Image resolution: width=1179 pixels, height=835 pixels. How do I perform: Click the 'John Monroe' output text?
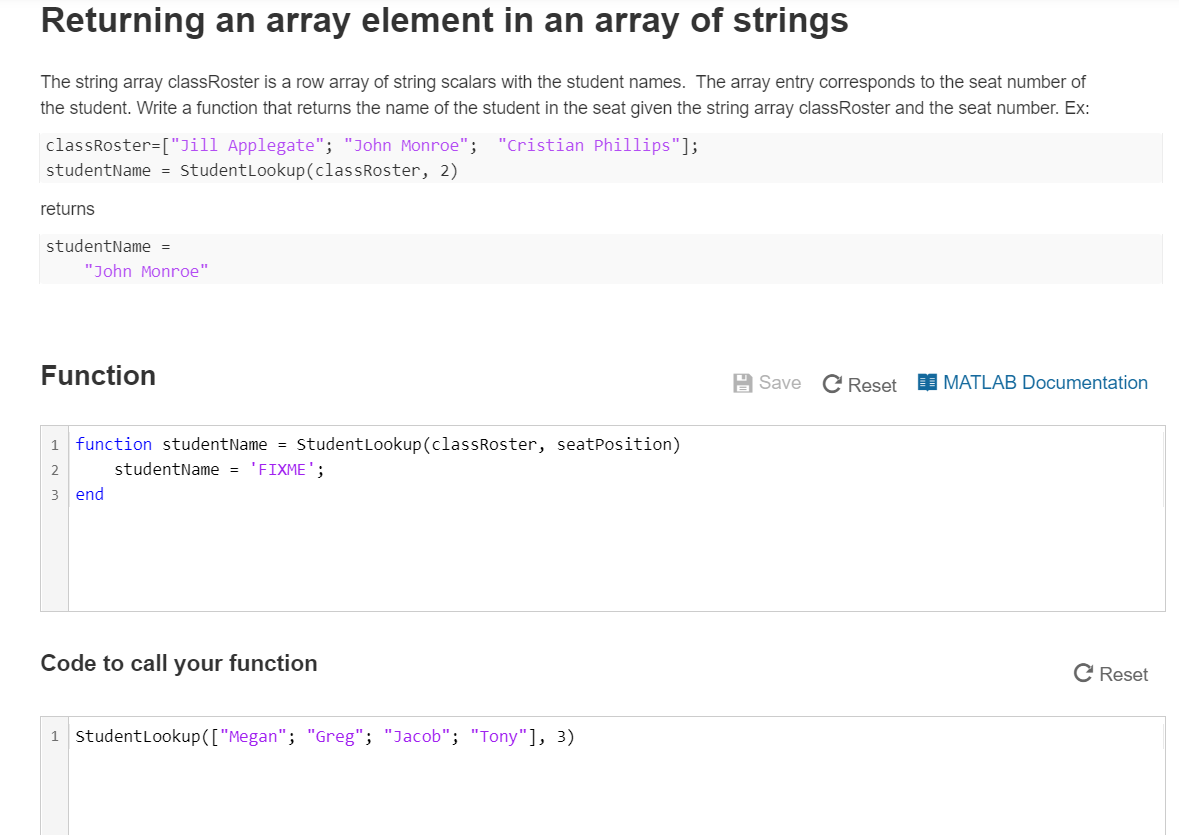[x=146, y=270]
